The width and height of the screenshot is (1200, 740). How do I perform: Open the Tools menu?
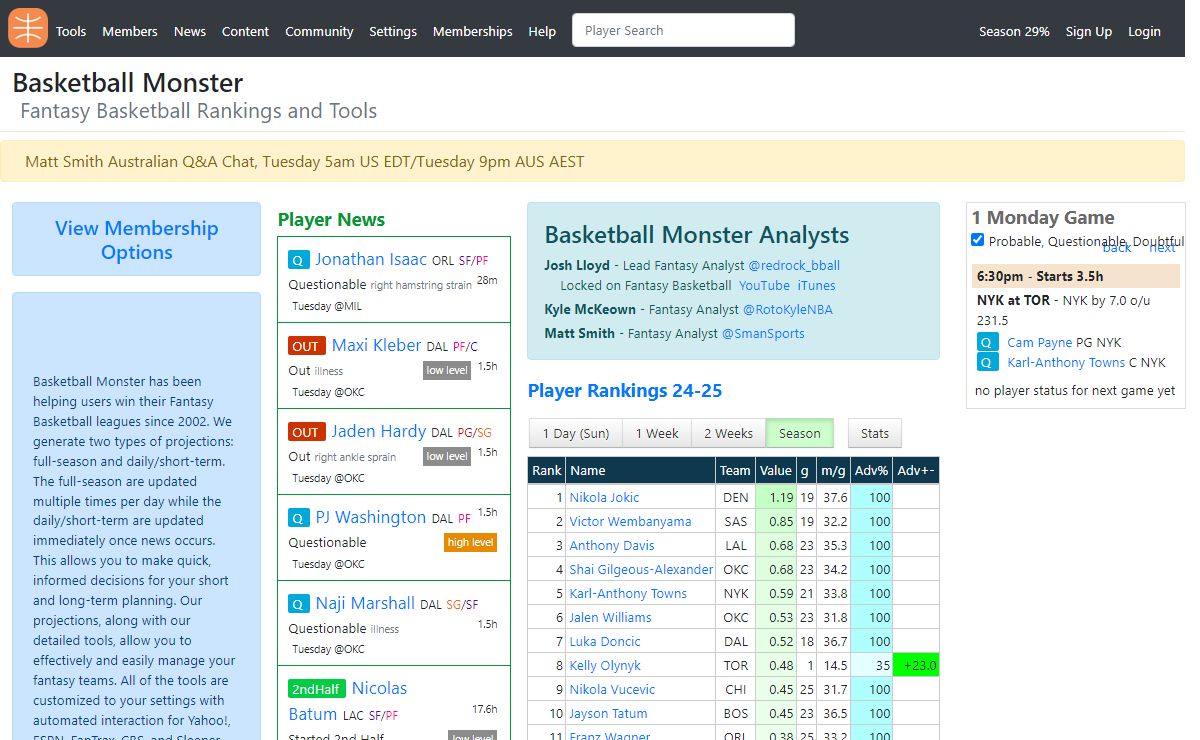[x=71, y=31]
